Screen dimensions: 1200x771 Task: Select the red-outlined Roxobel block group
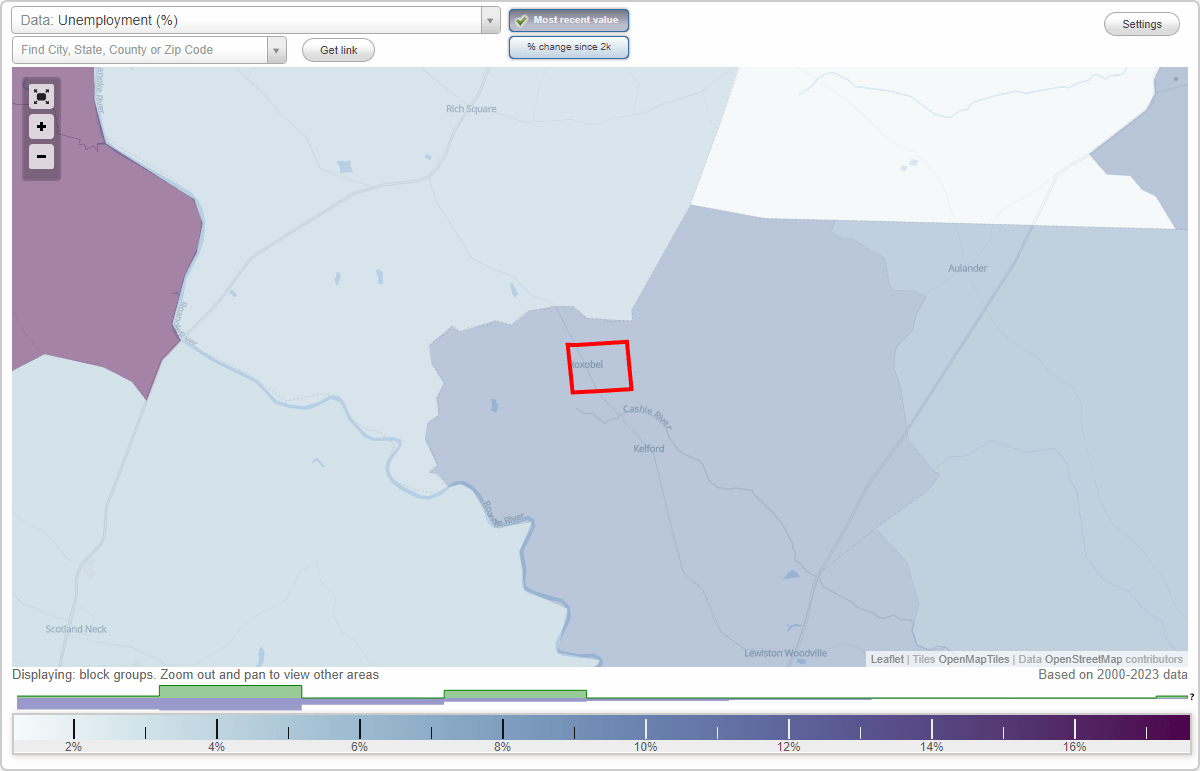point(600,367)
